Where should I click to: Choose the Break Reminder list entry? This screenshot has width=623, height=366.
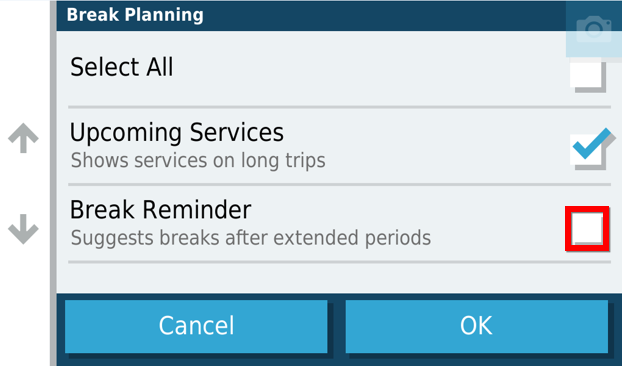pos(339,223)
